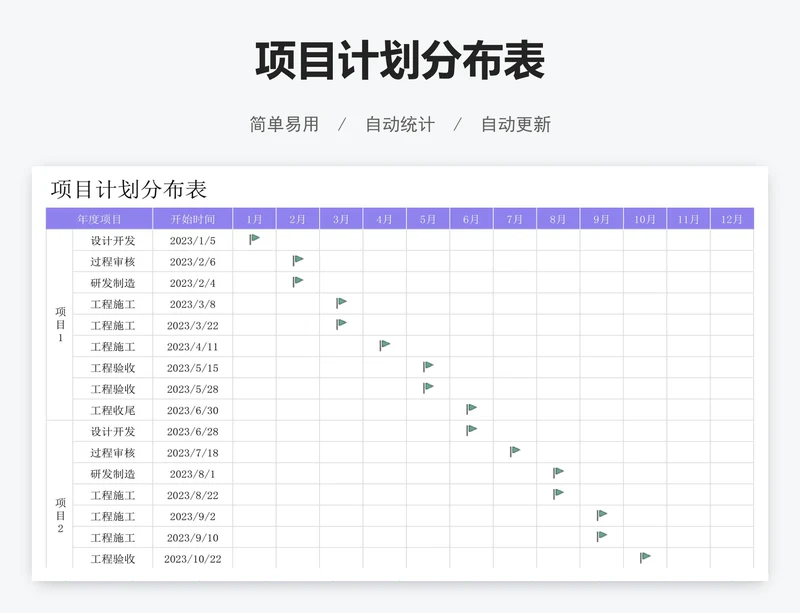Image resolution: width=800 pixels, height=613 pixels.
Task: Click the 简单易用 subtitle text
Action: (x=284, y=124)
